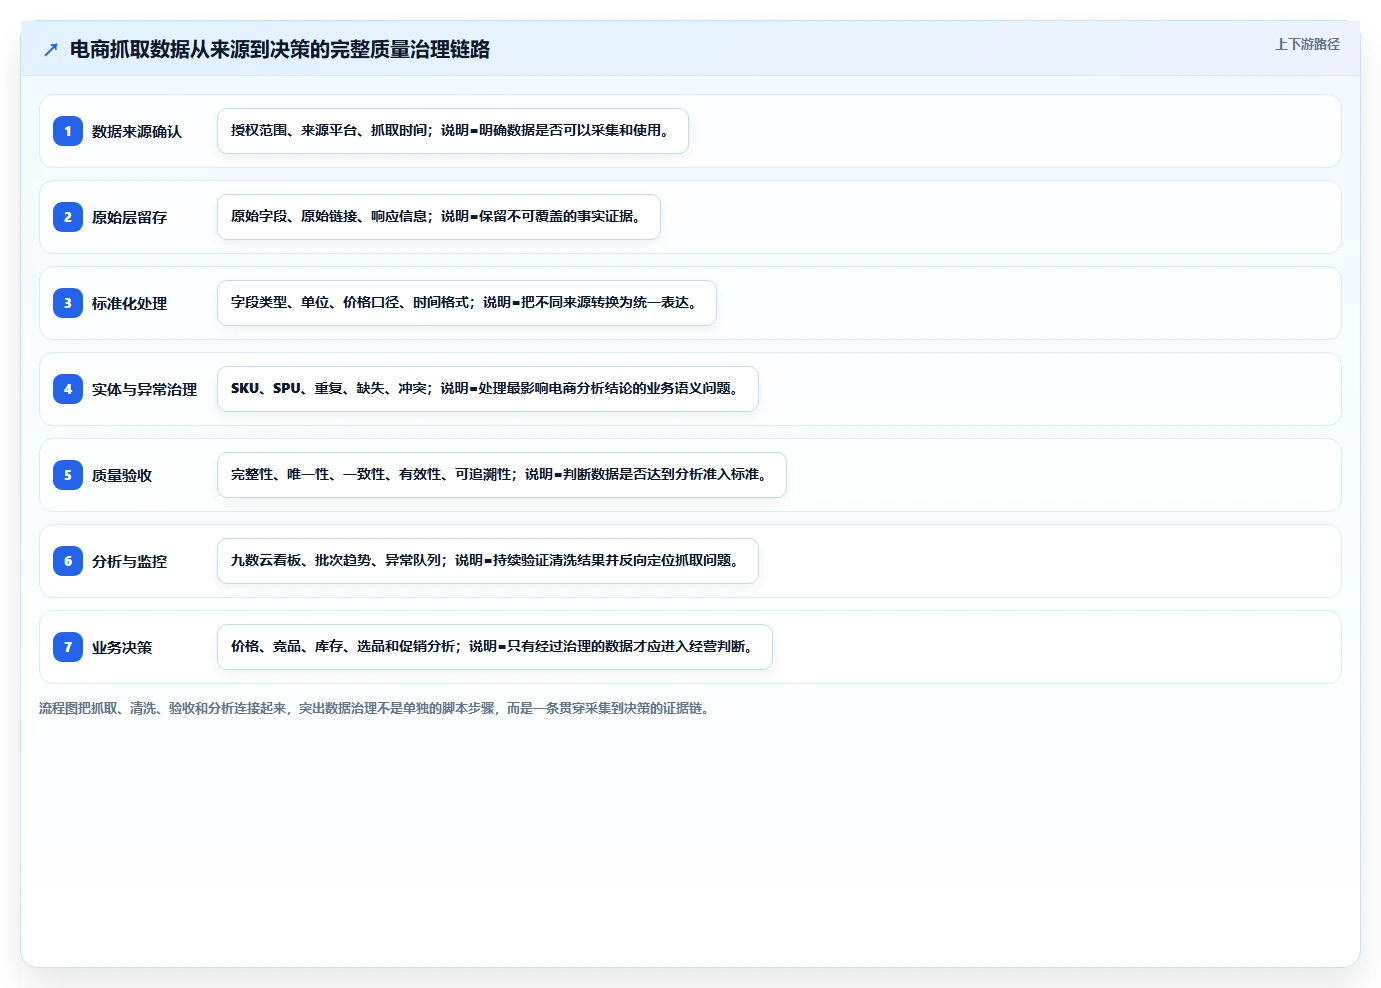Click step number badge 4
Screen dimensions: 1381x988
pyautogui.click(x=68, y=389)
